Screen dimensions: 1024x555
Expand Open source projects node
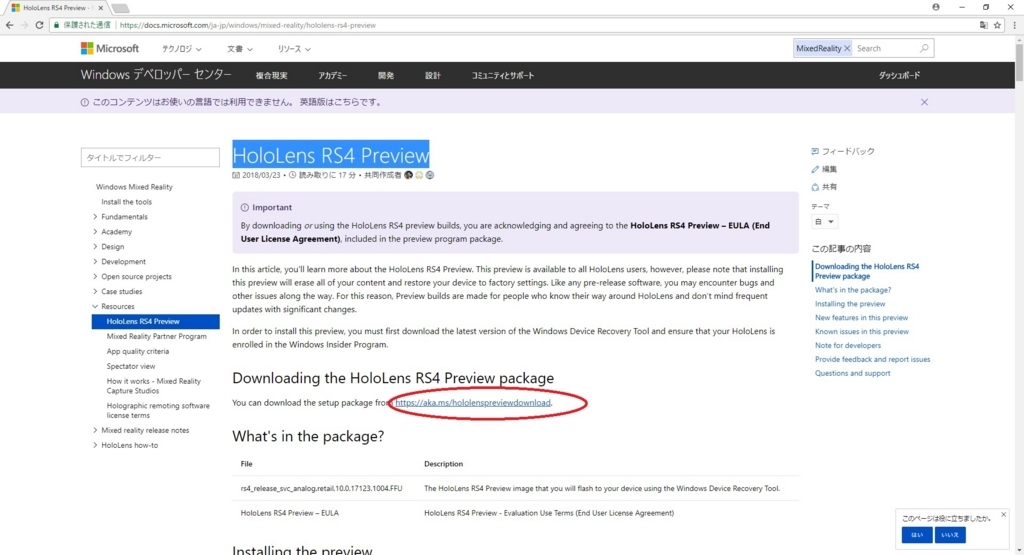pos(95,277)
